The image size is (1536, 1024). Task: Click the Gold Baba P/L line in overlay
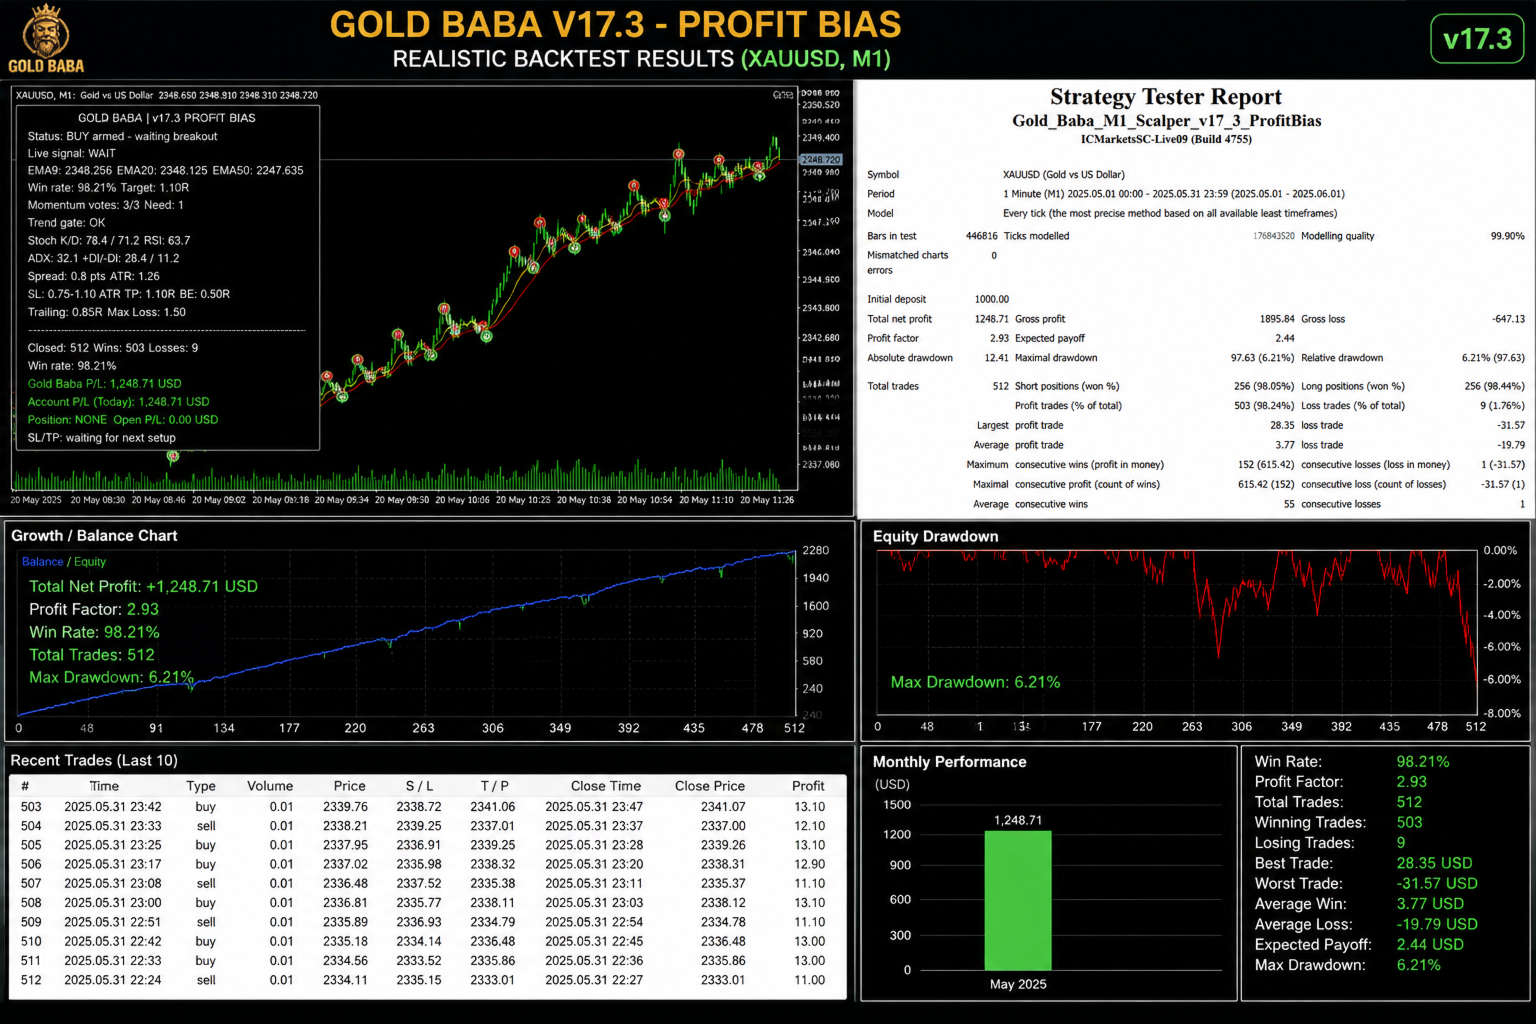pos(105,384)
